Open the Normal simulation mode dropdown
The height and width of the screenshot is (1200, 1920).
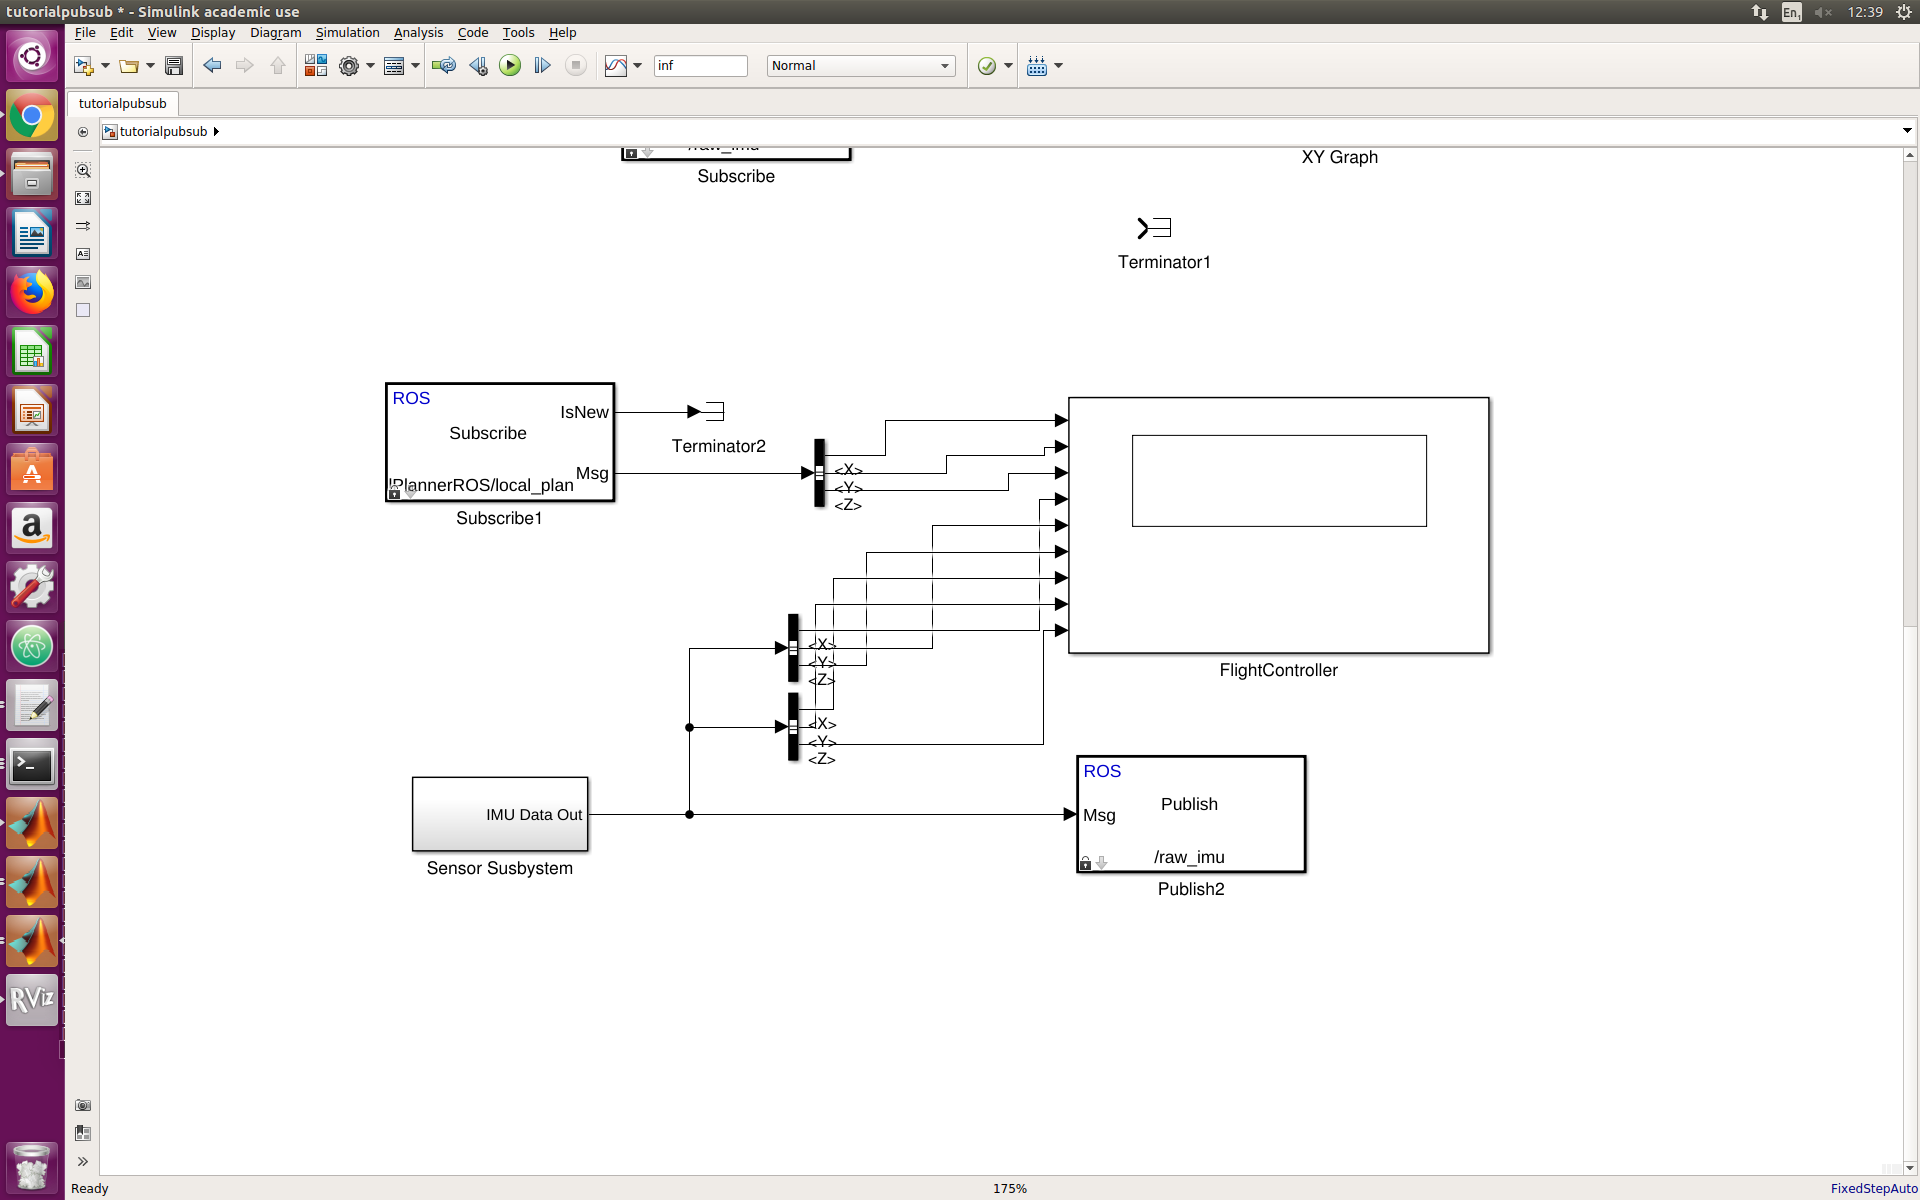point(861,66)
